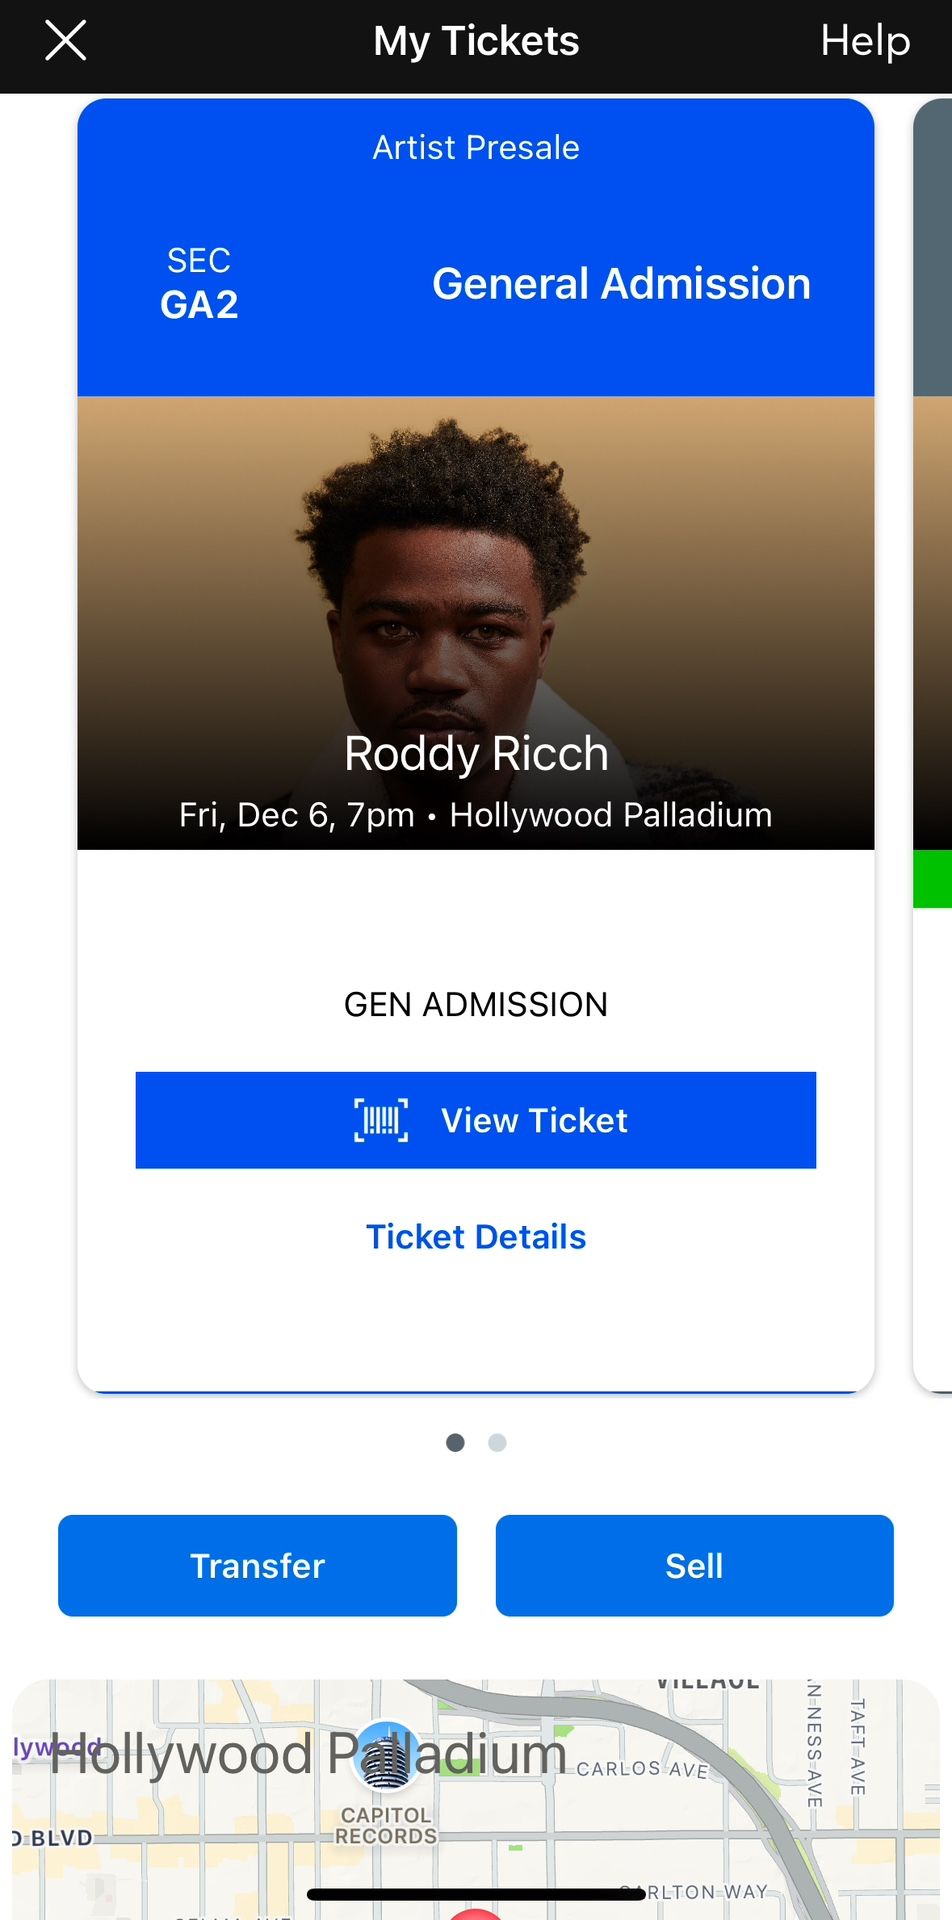The height and width of the screenshot is (1920, 952).
Task: Click the red map pin at bottom
Action: coord(476,1913)
